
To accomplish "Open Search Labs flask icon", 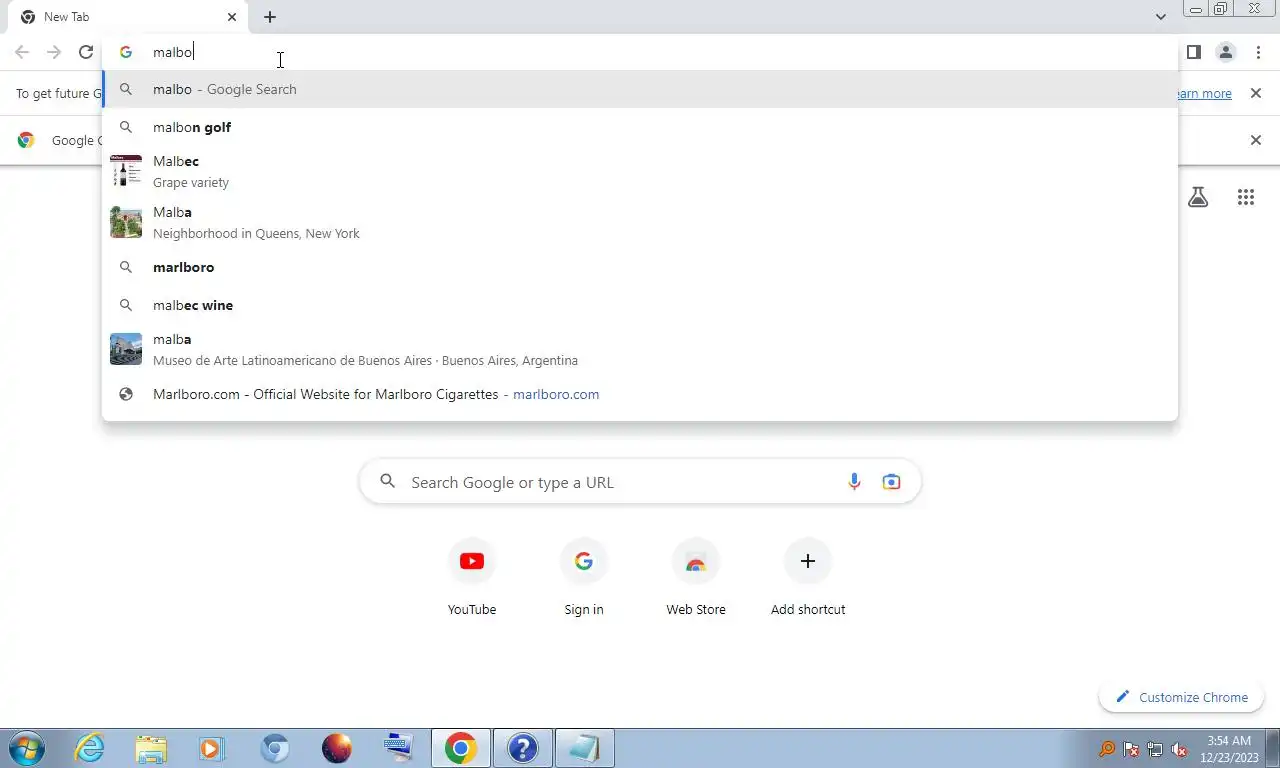I will pyautogui.click(x=1198, y=197).
